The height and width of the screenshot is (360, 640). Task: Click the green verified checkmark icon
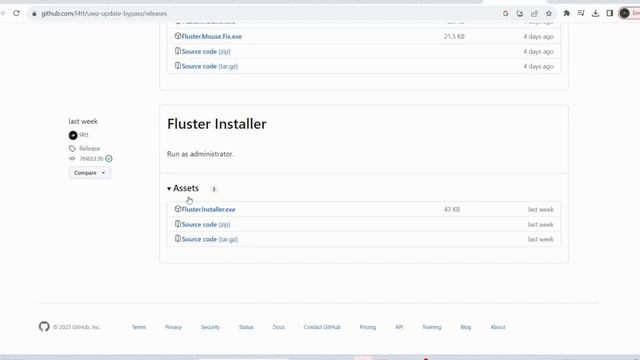click(109, 159)
